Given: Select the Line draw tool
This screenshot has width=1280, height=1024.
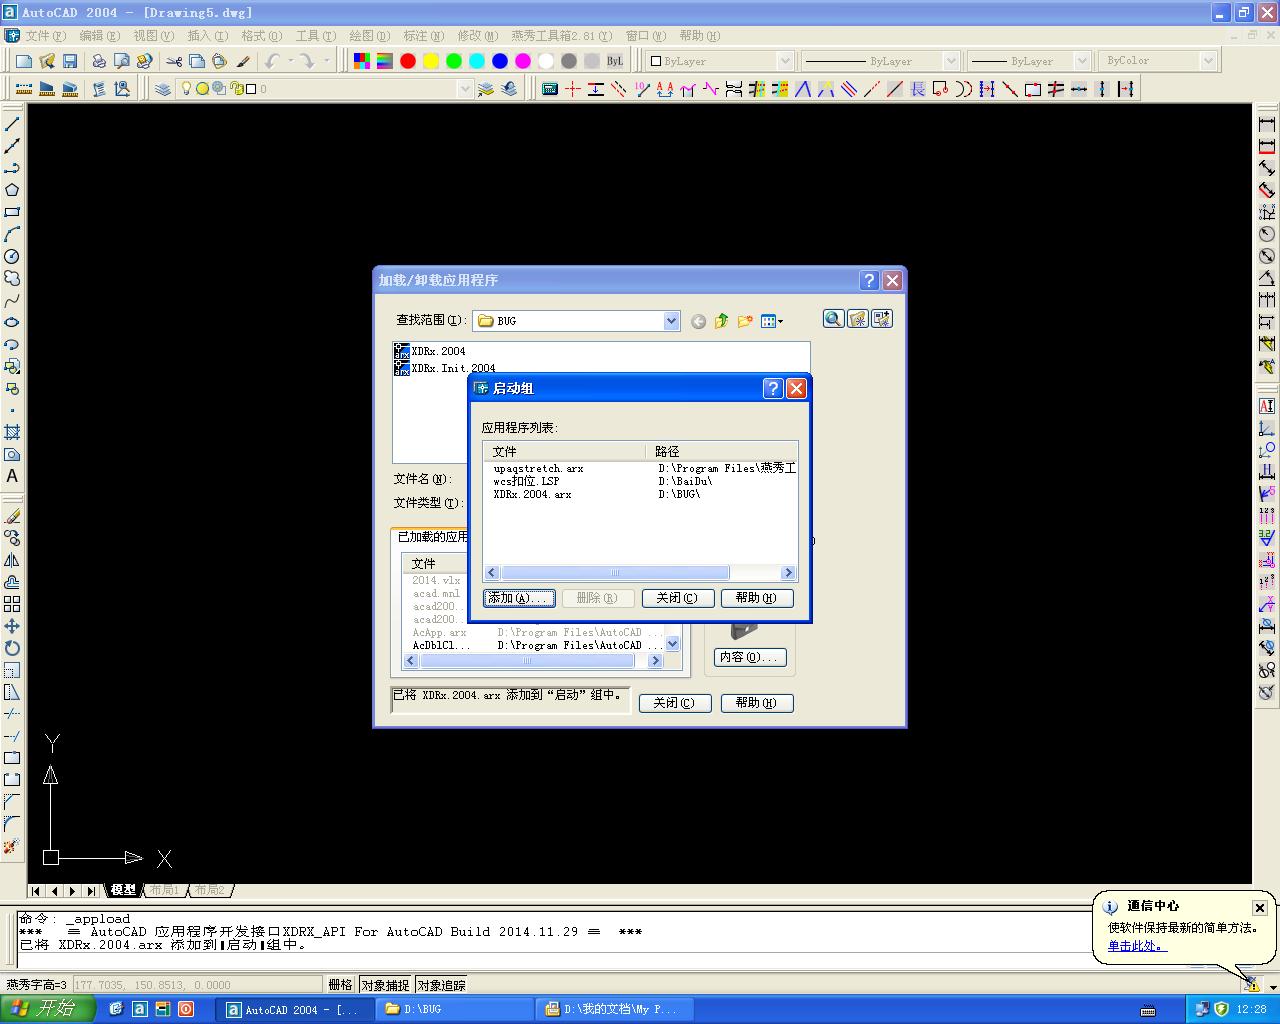Looking at the screenshot, I should (12, 124).
